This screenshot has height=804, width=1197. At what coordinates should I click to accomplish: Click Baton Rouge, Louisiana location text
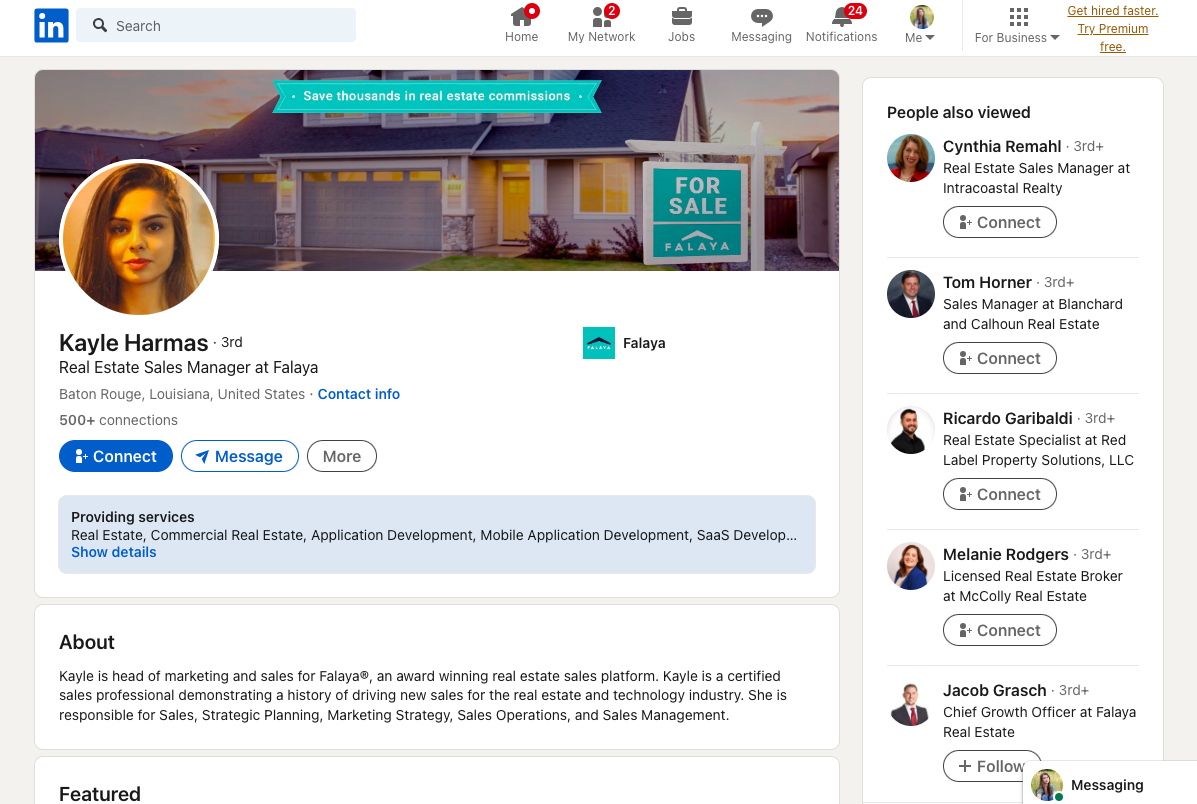182,394
